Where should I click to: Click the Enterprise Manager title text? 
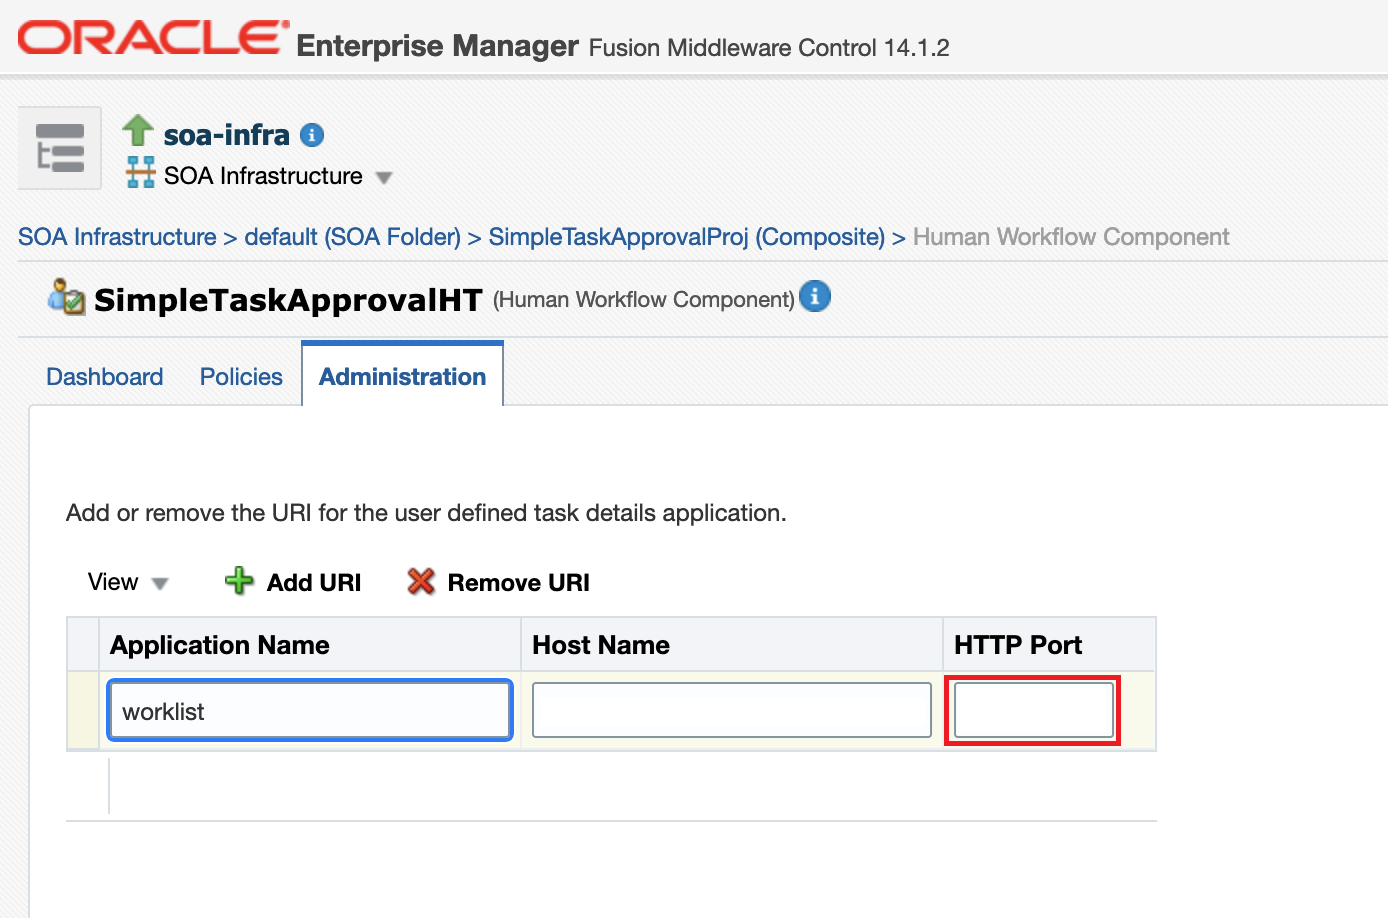438,46
